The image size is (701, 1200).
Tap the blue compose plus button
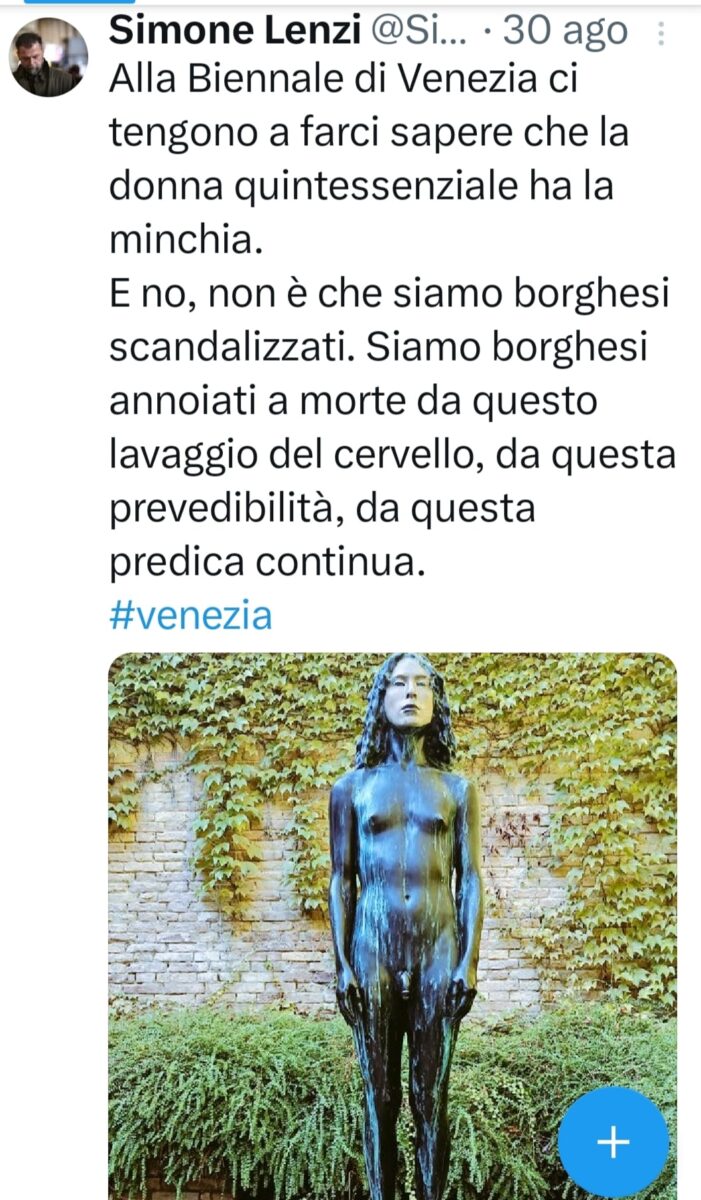[x=613, y=1142]
